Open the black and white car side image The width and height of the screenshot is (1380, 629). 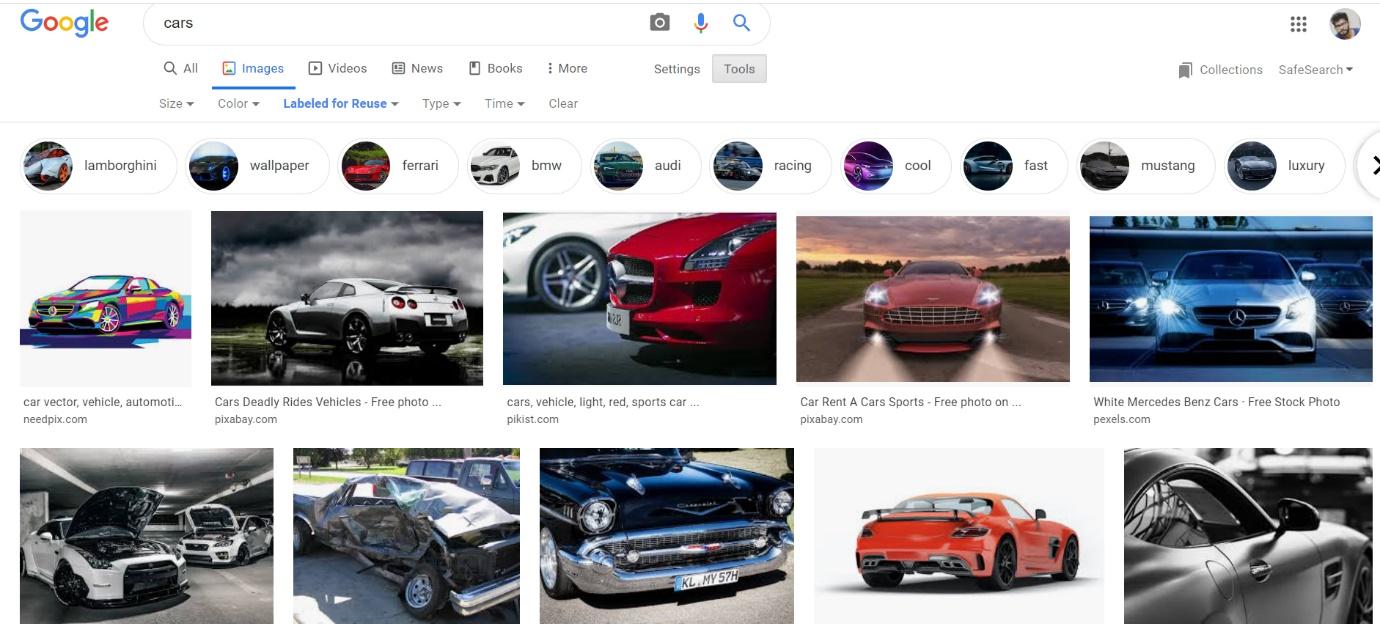point(1248,536)
